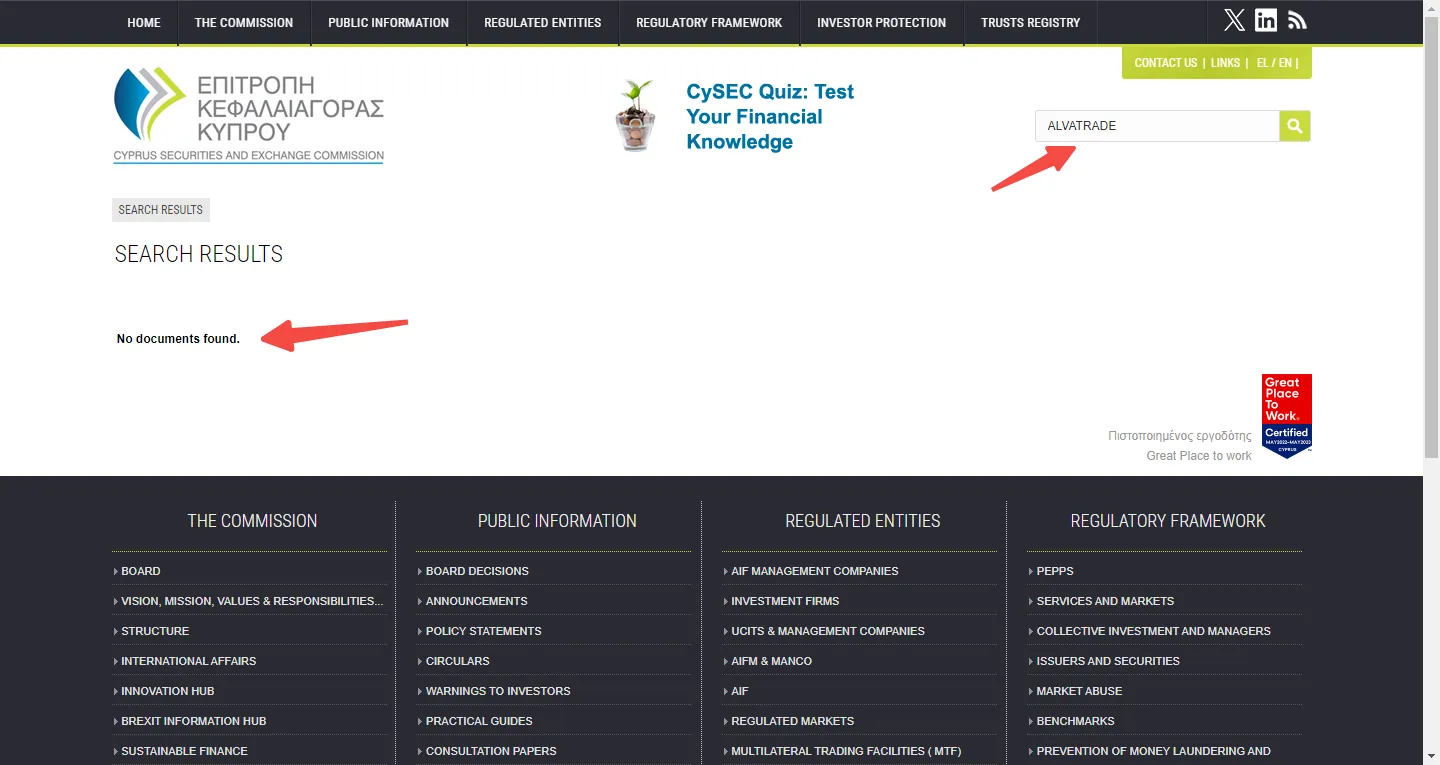Open the X (Twitter) social icon
This screenshot has width=1440, height=765.
(x=1234, y=20)
